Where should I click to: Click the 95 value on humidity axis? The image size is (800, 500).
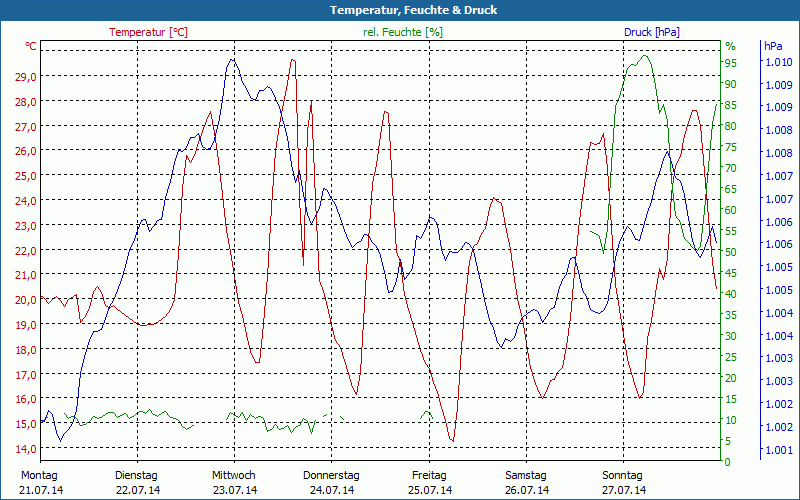tap(731, 62)
